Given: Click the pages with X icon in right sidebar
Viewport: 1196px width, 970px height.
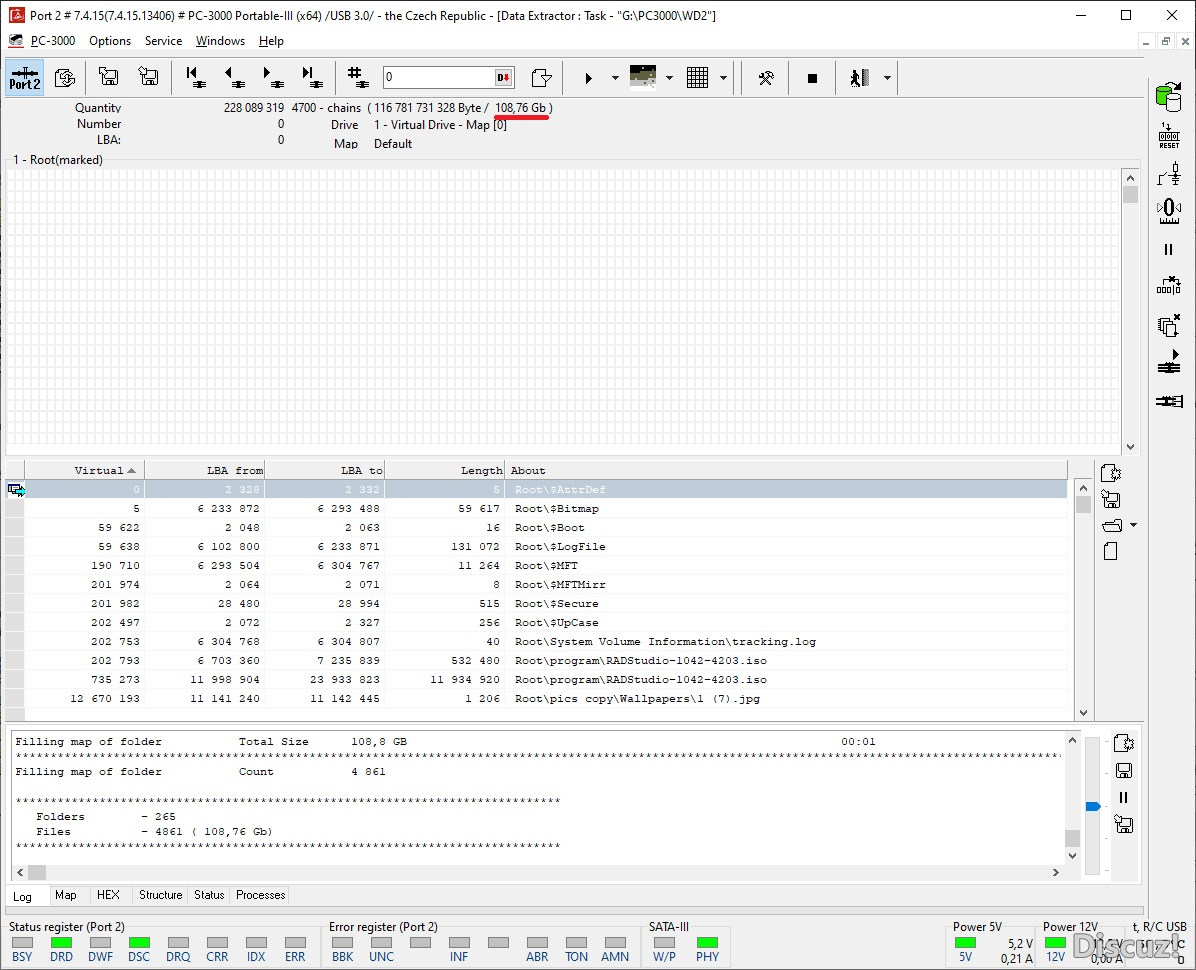Looking at the screenshot, I should pyautogui.click(x=1169, y=325).
